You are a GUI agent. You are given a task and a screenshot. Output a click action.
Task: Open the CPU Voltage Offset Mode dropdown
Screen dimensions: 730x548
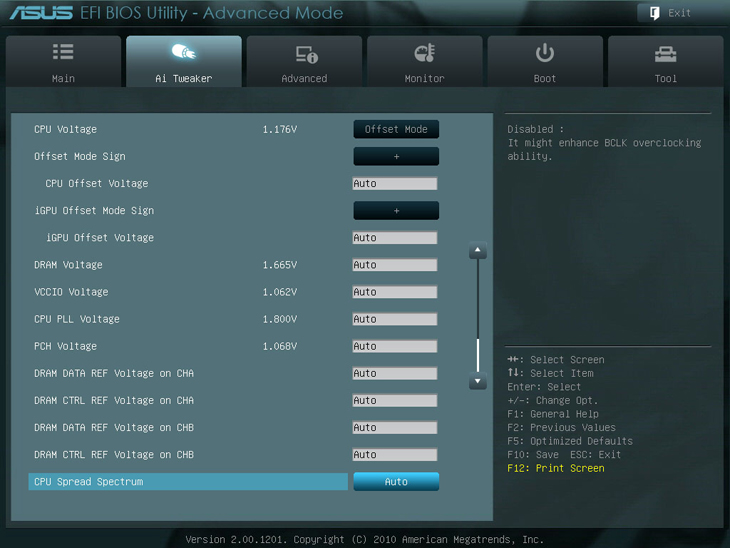tap(396, 129)
